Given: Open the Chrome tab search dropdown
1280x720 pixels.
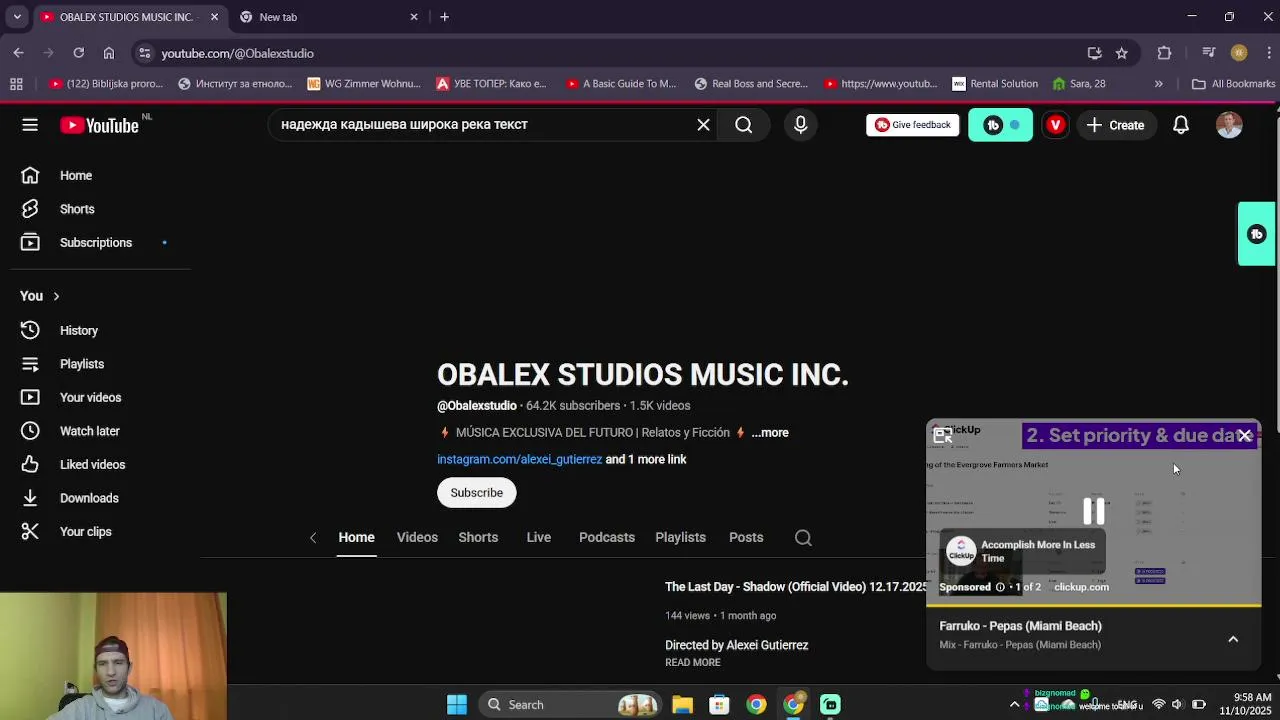Looking at the screenshot, I should click(x=17, y=17).
